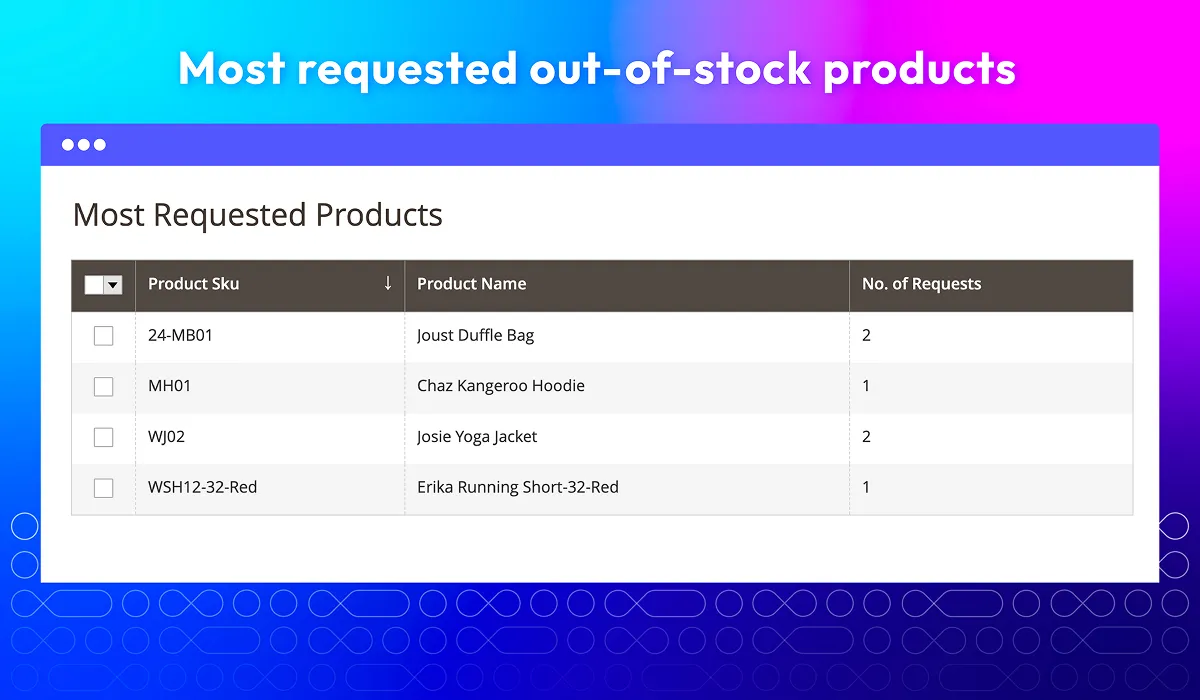Viewport: 1200px width, 700px height.
Task: Click the first white window dot
Action: point(68,145)
